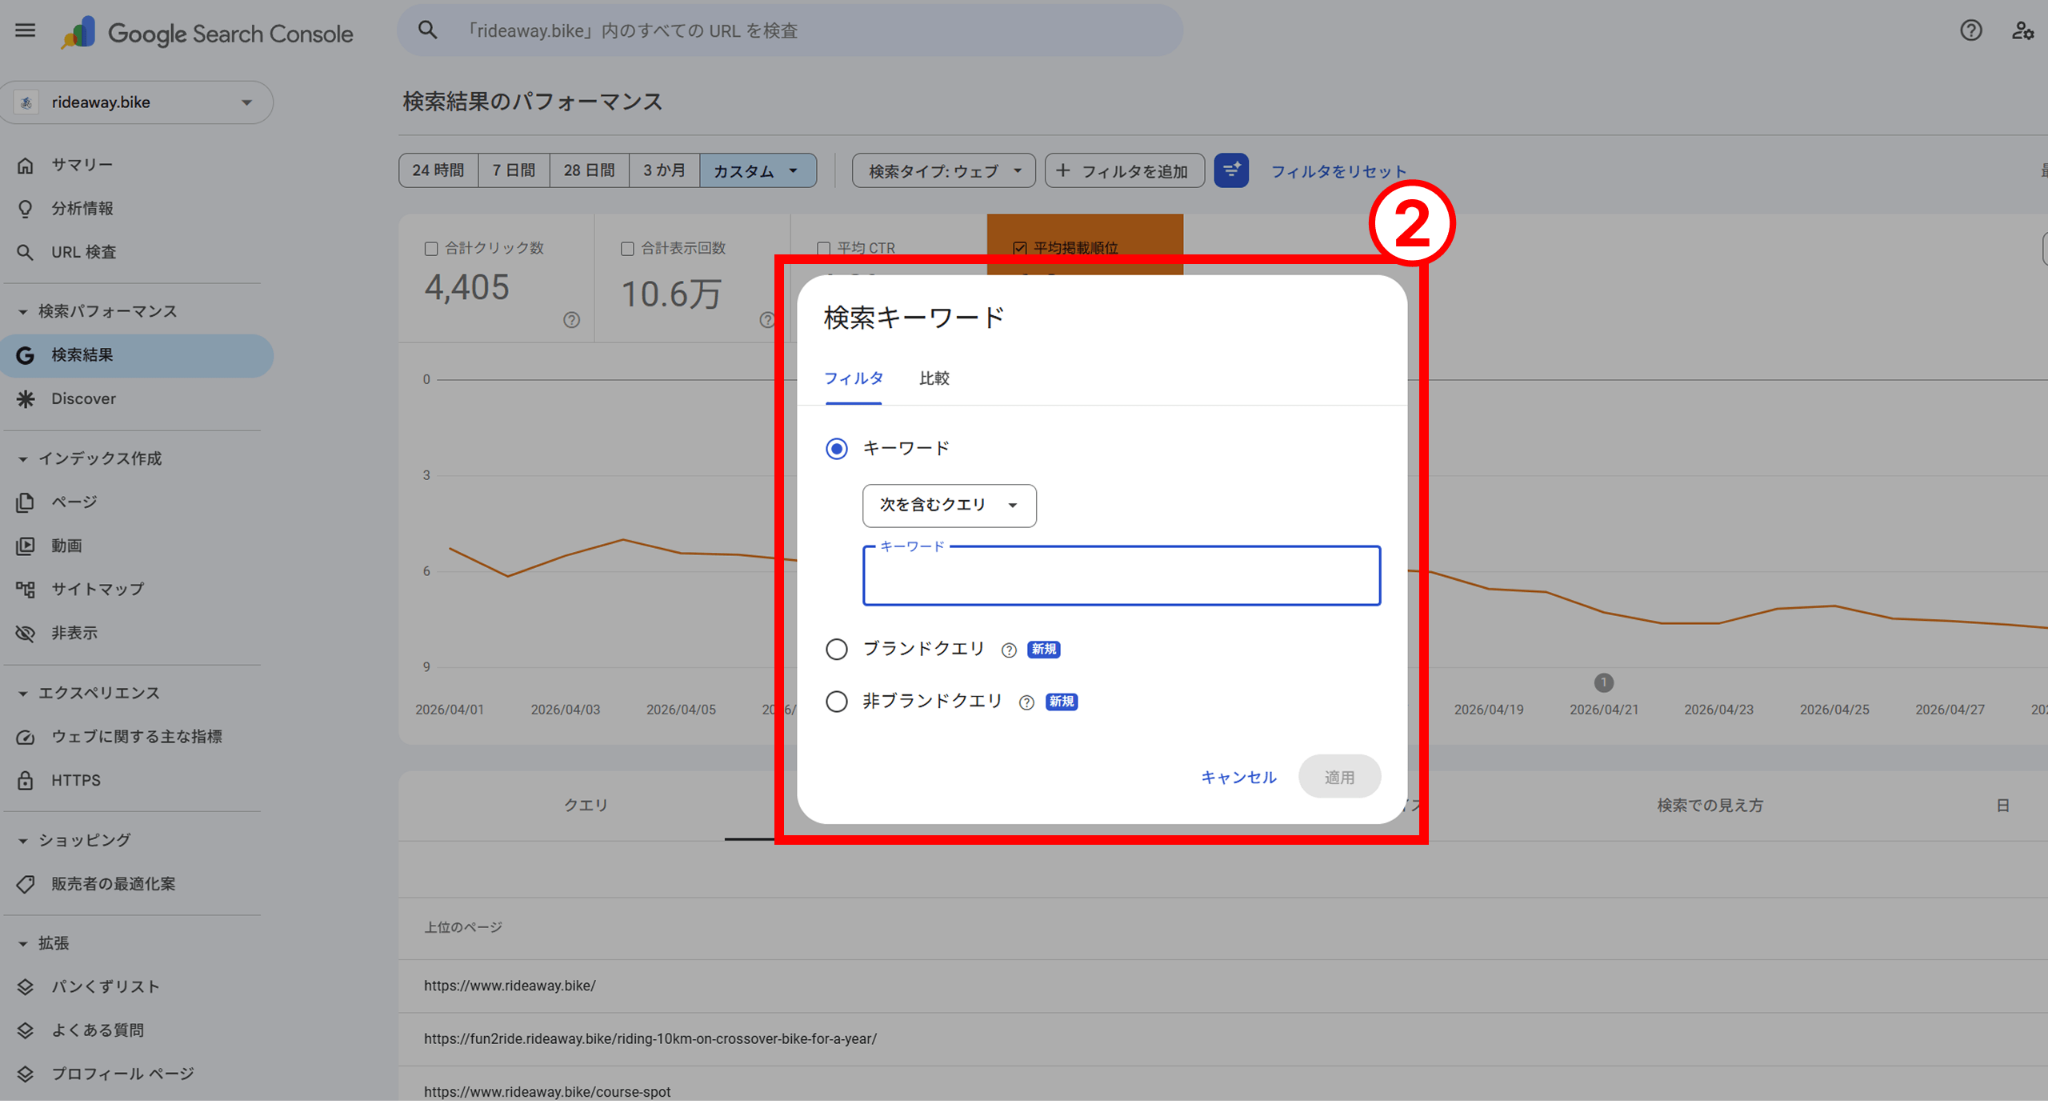Click the 適用 button
Viewport: 2048px width, 1101px height.
(x=1339, y=777)
